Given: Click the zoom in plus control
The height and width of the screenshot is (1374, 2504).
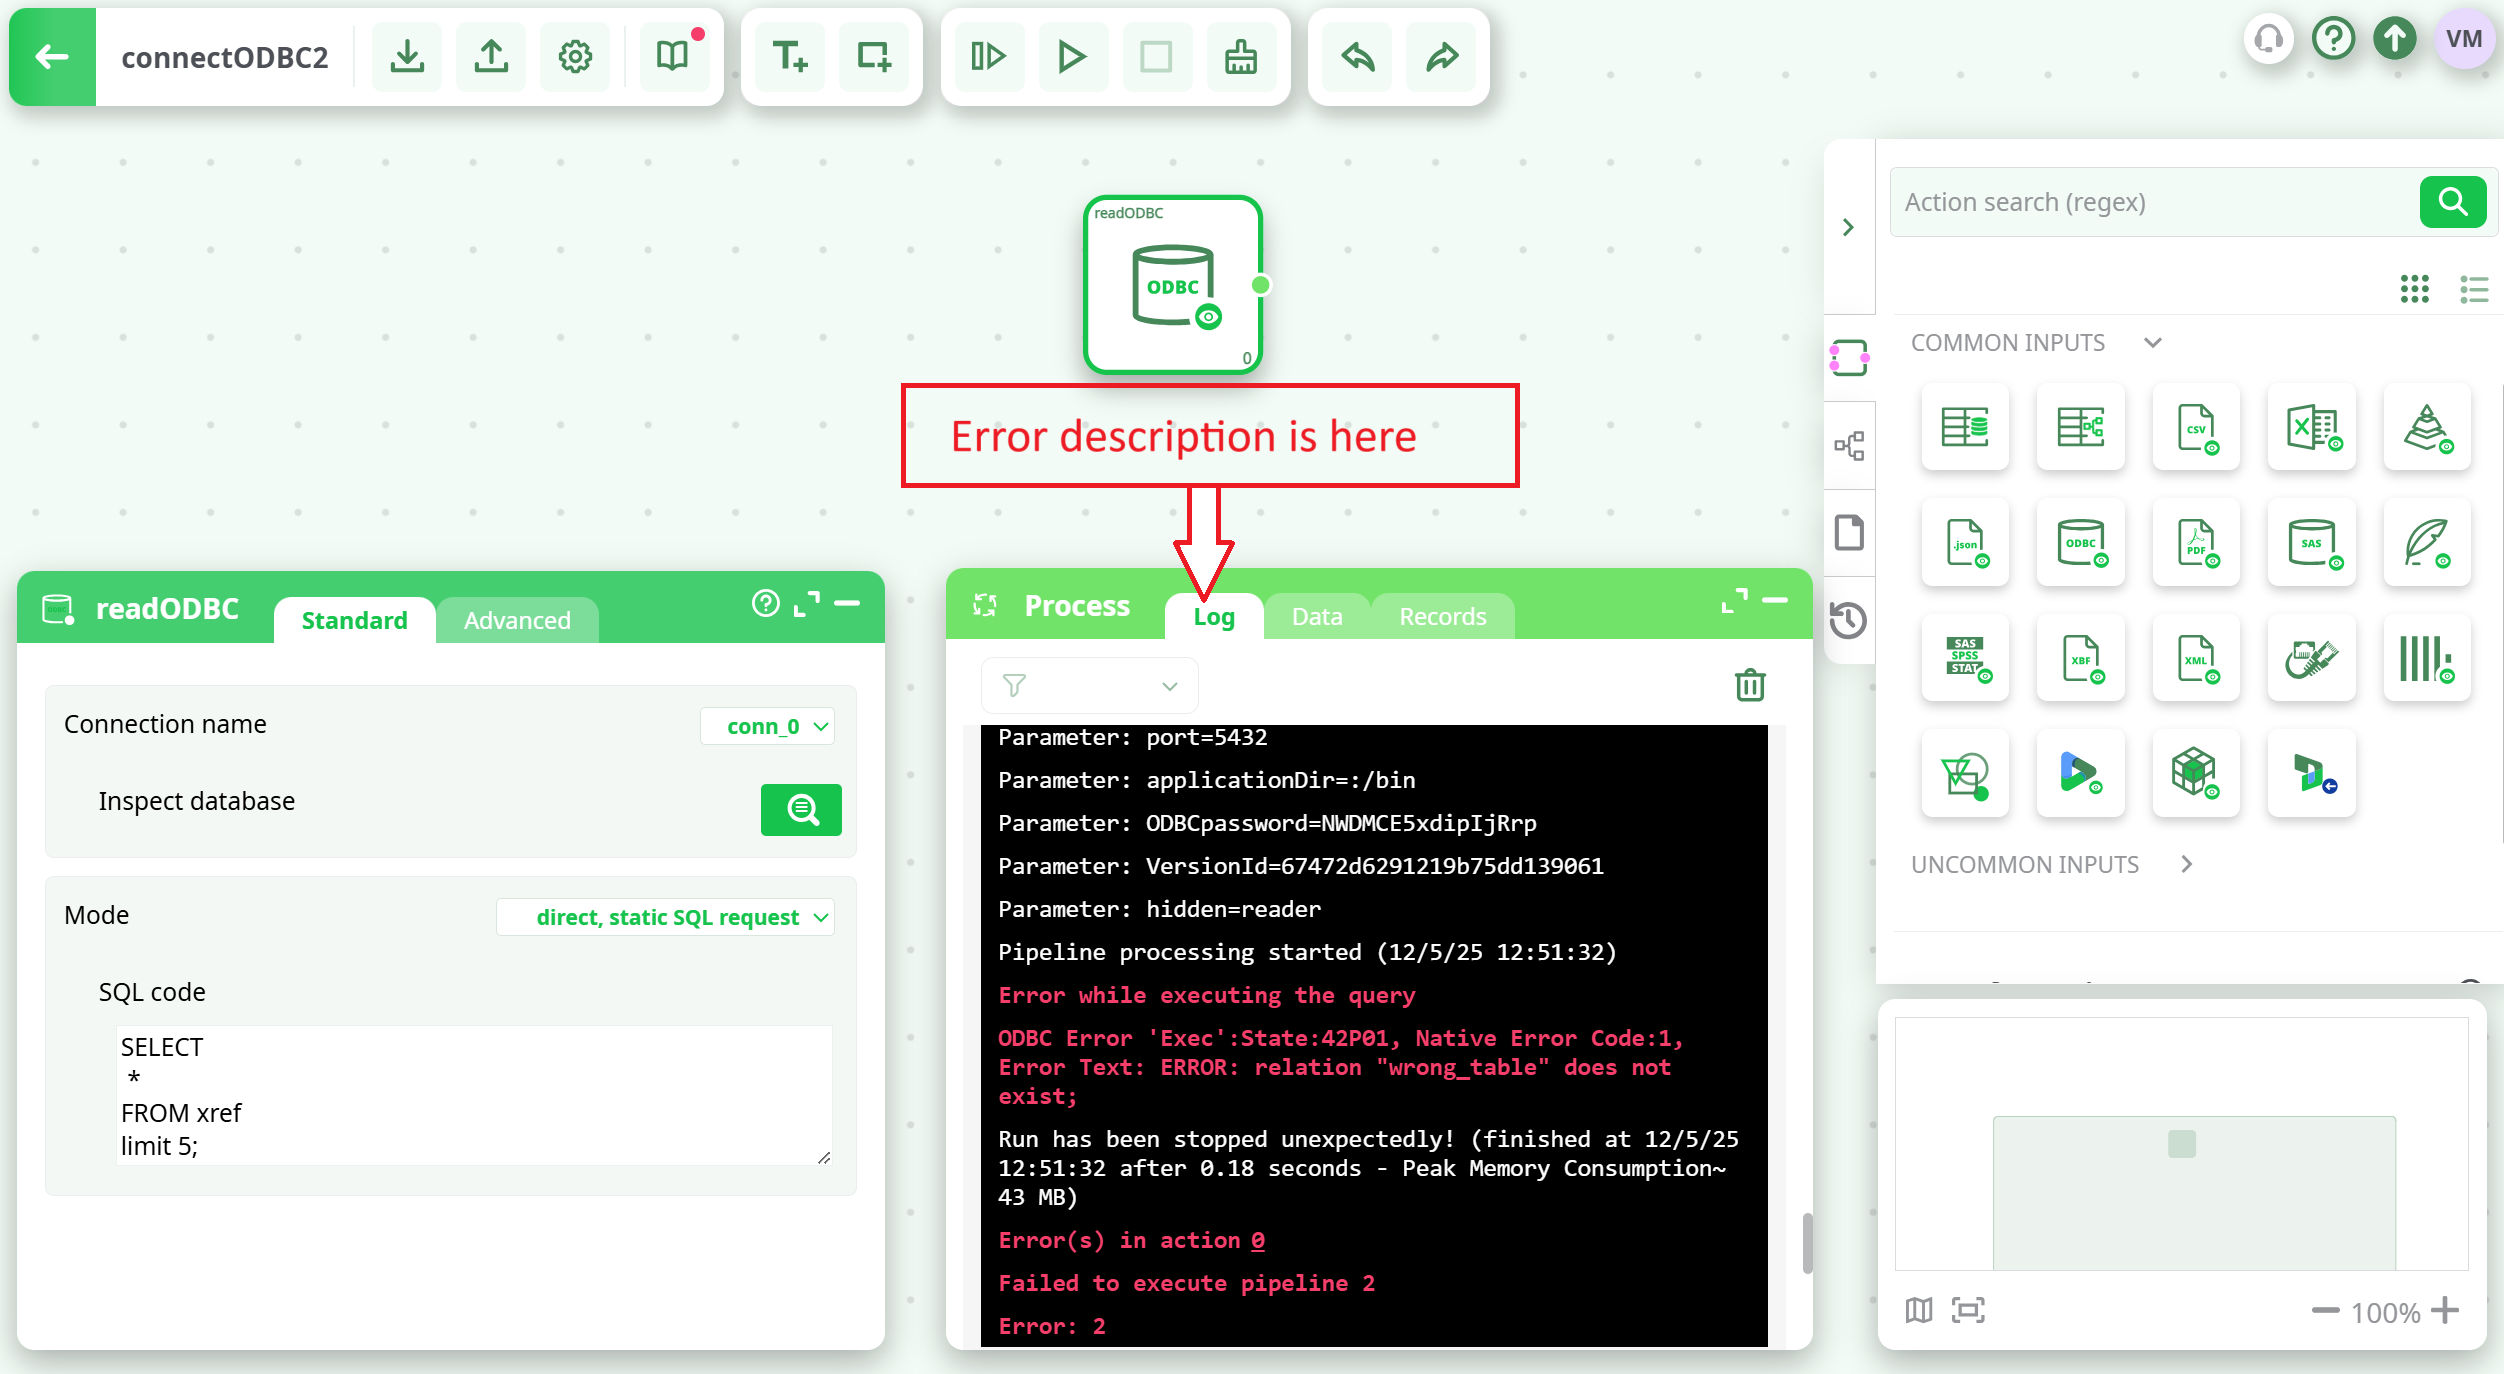Looking at the screenshot, I should pos(2446,1310).
